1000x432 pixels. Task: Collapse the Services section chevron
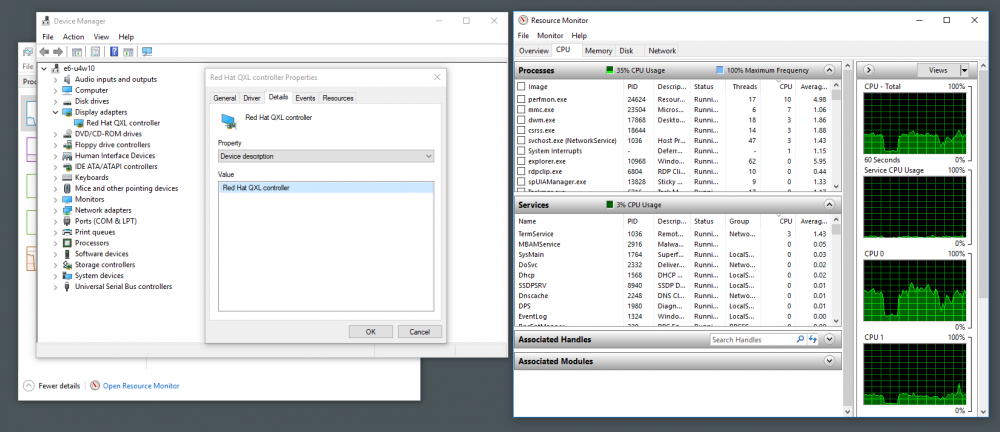coord(829,205)
